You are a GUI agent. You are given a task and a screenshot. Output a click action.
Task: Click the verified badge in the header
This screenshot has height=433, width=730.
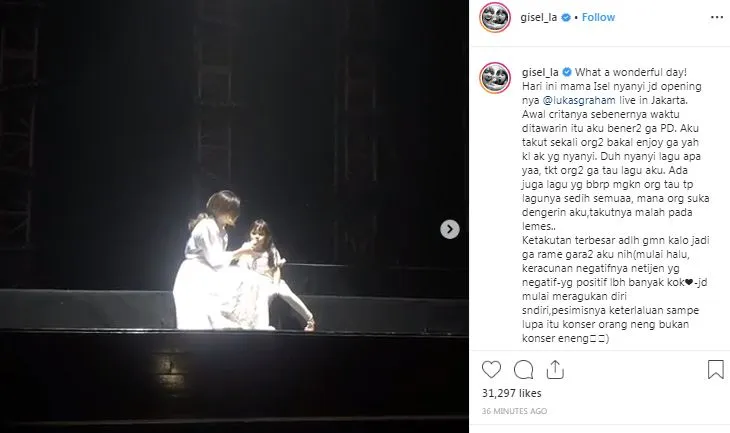[566, 18]
